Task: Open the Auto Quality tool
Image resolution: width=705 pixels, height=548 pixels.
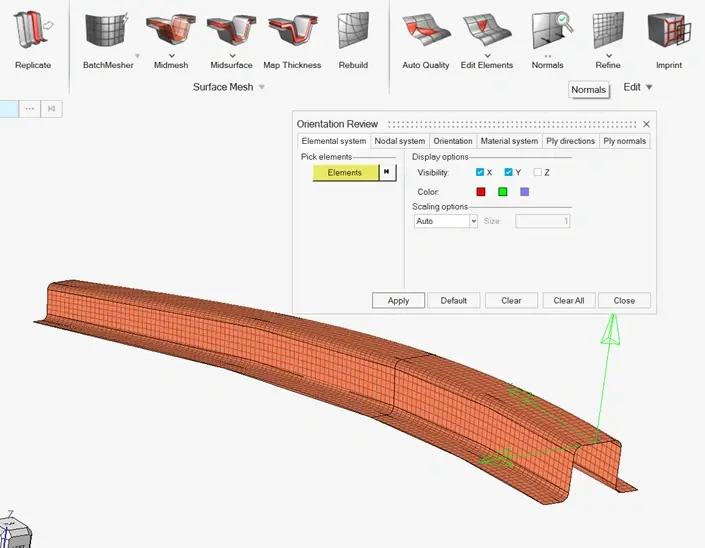Action: 426,32
